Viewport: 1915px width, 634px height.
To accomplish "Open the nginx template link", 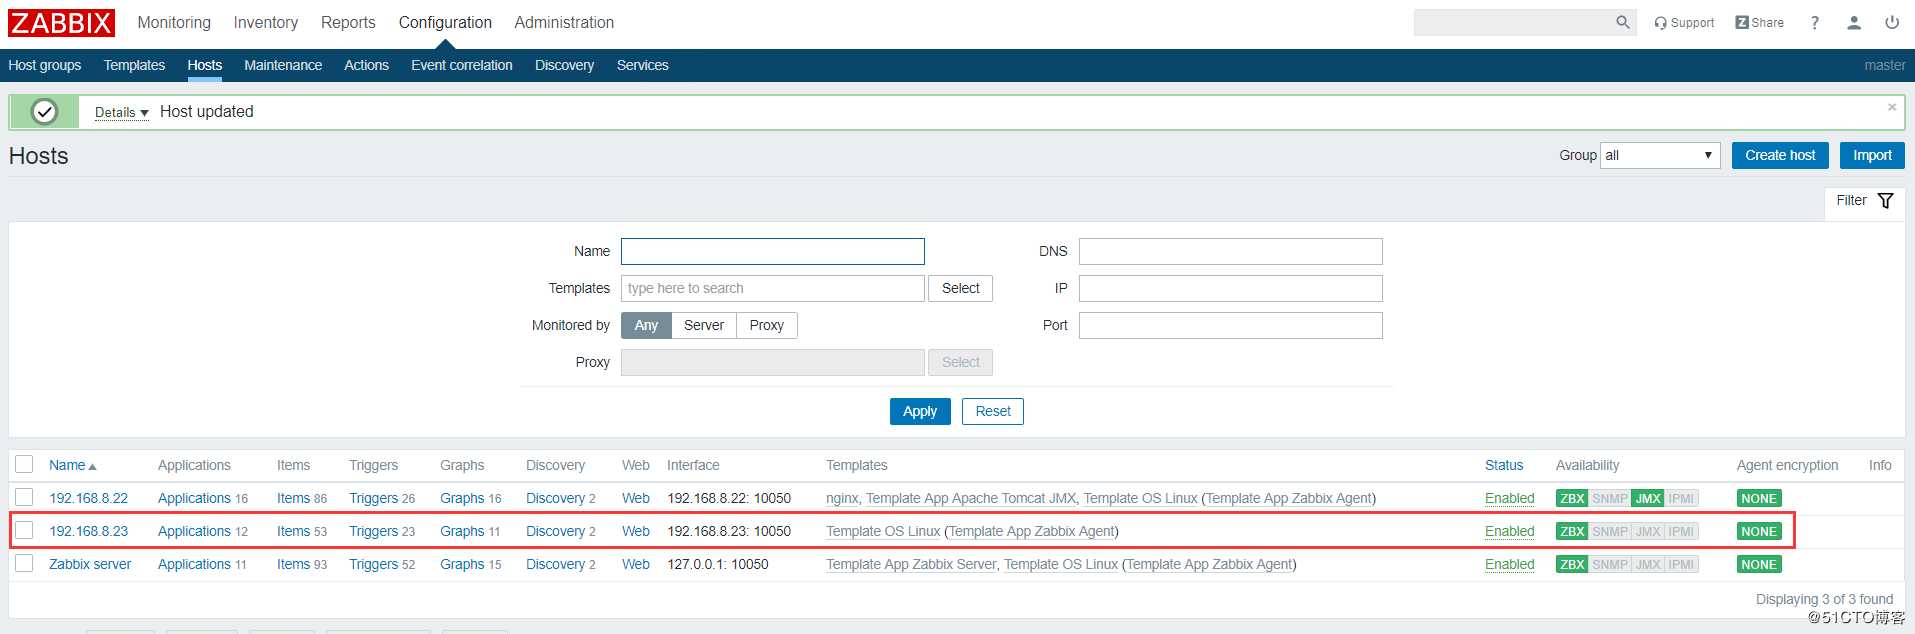I will tap(842, 498).
